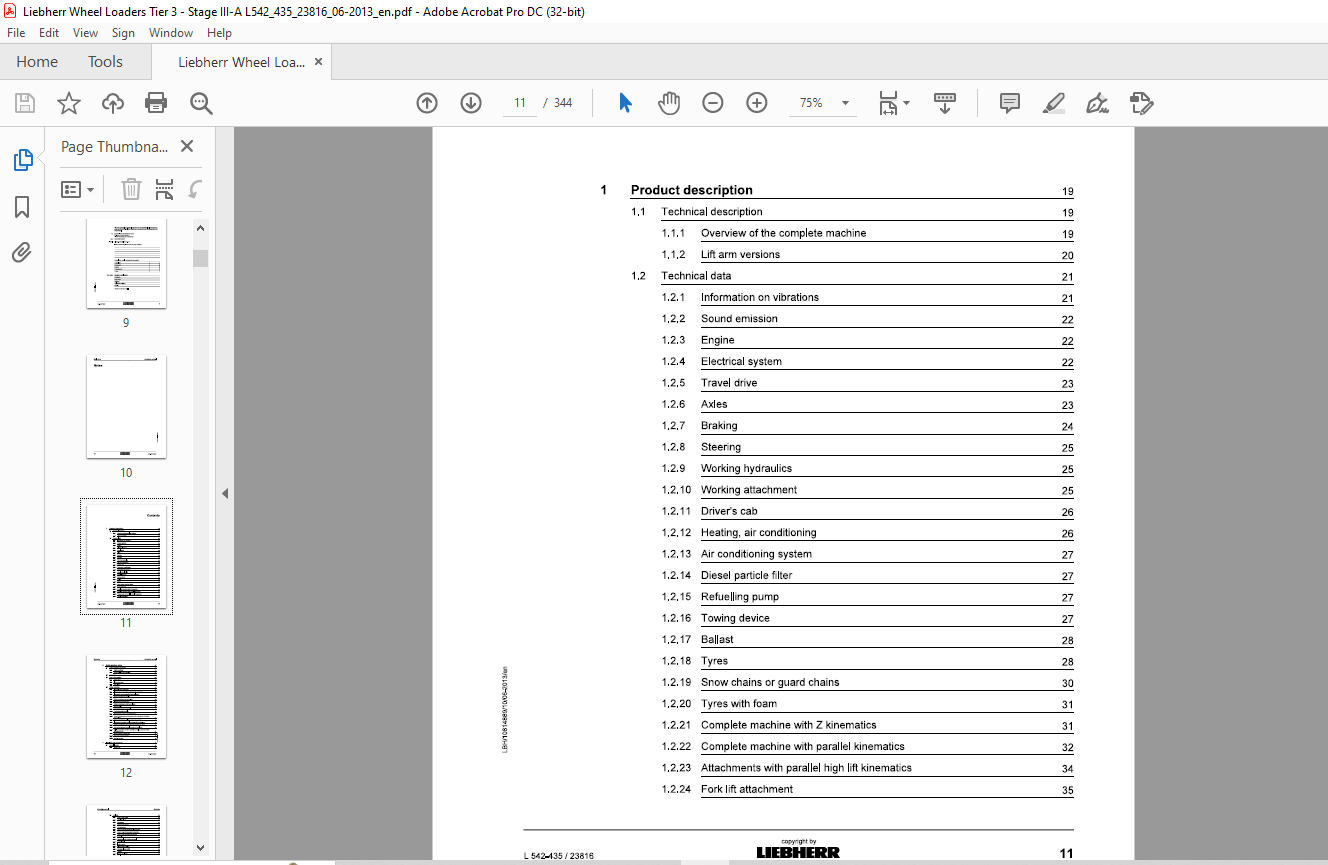1328x865 pixels.
Task: Click the Diesel particle filter entry
Action: (x=746, y=576)
